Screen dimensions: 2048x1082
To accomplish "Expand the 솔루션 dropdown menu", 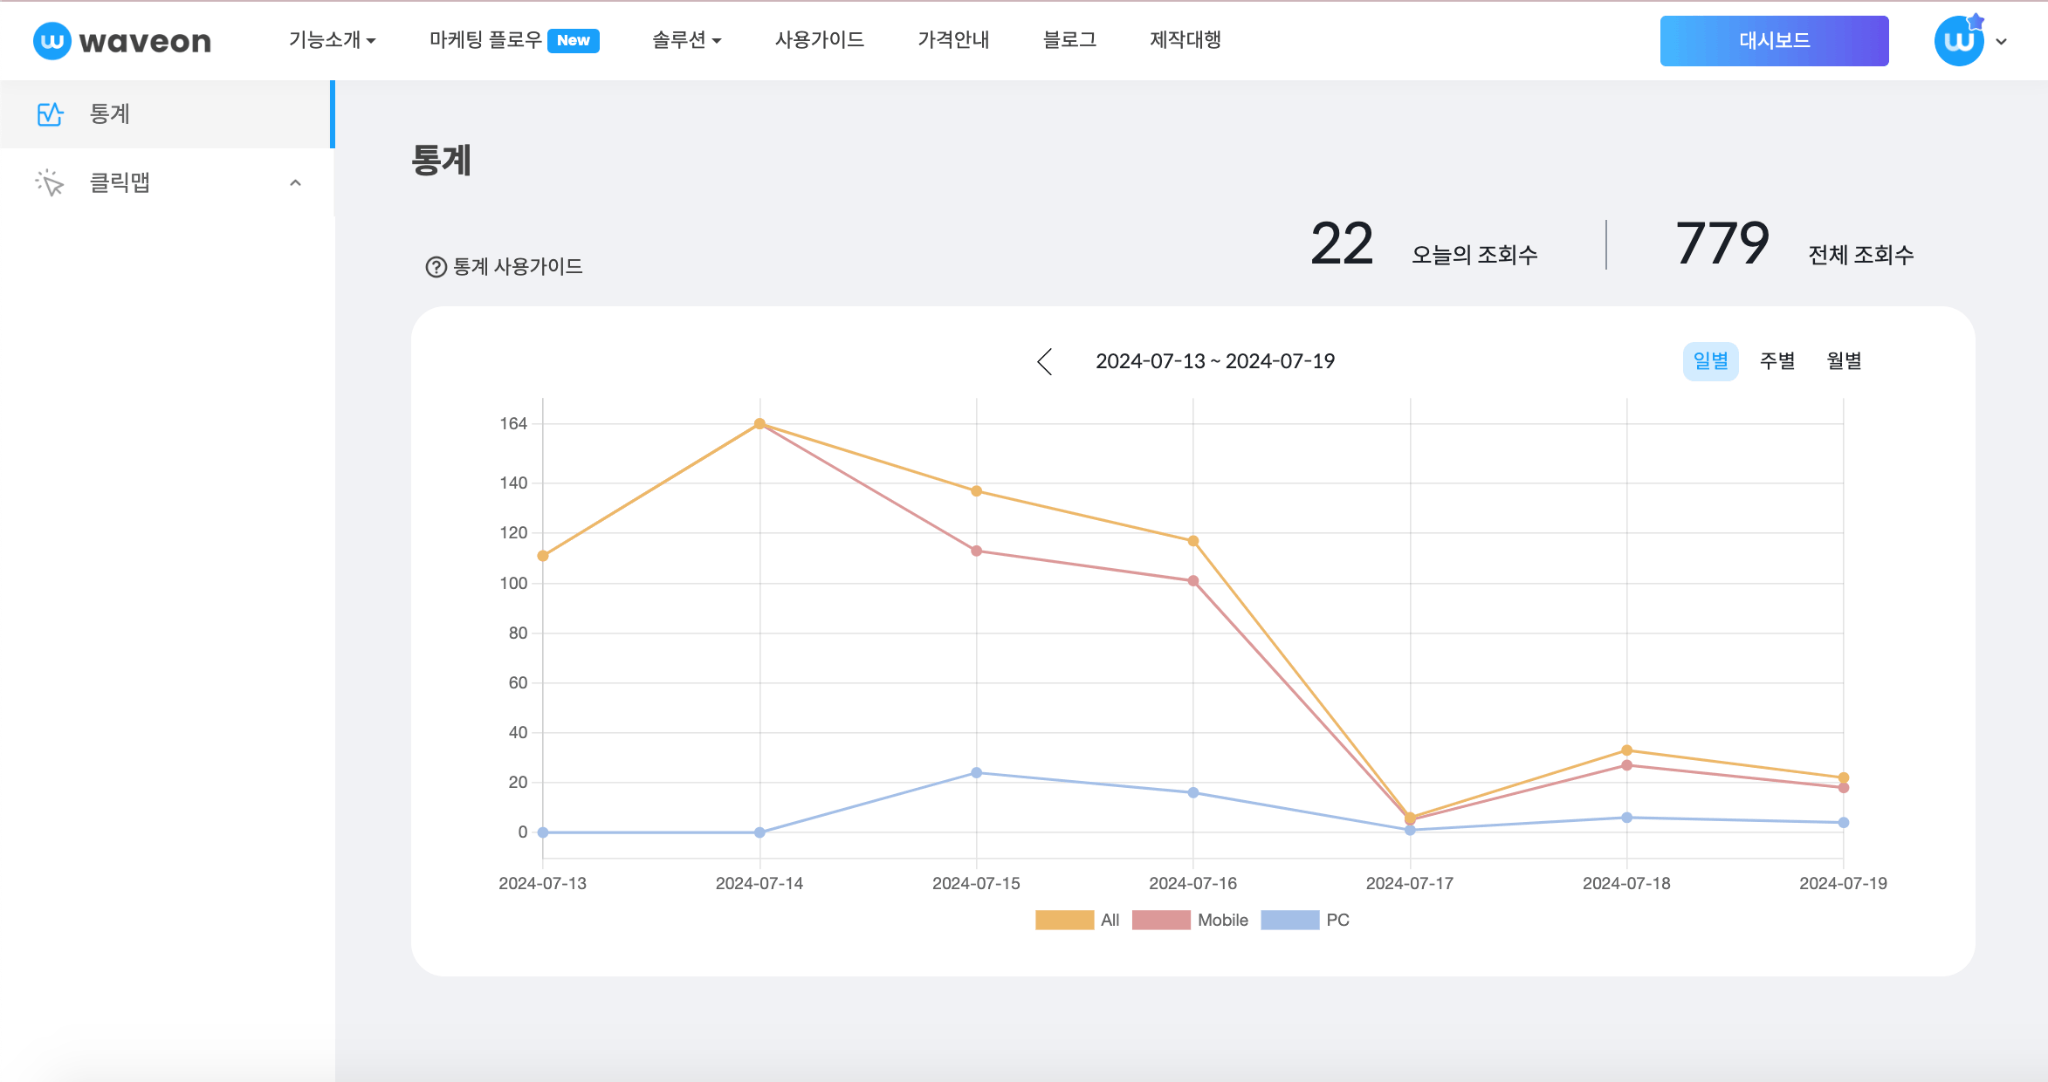I will (686, 40).
